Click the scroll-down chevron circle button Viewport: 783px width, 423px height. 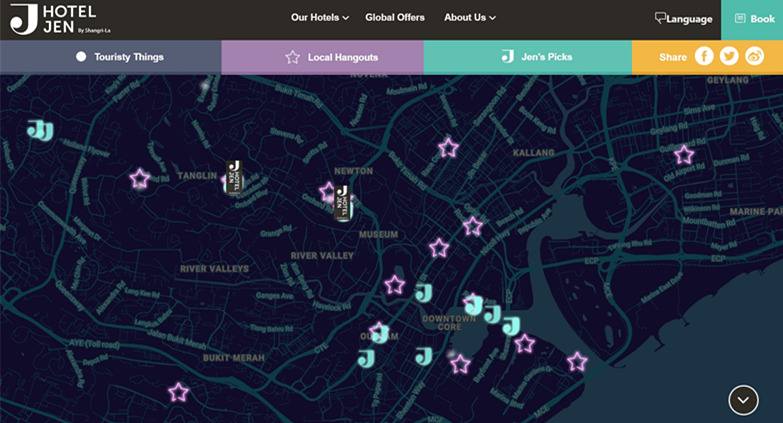(x=743, y=400)
